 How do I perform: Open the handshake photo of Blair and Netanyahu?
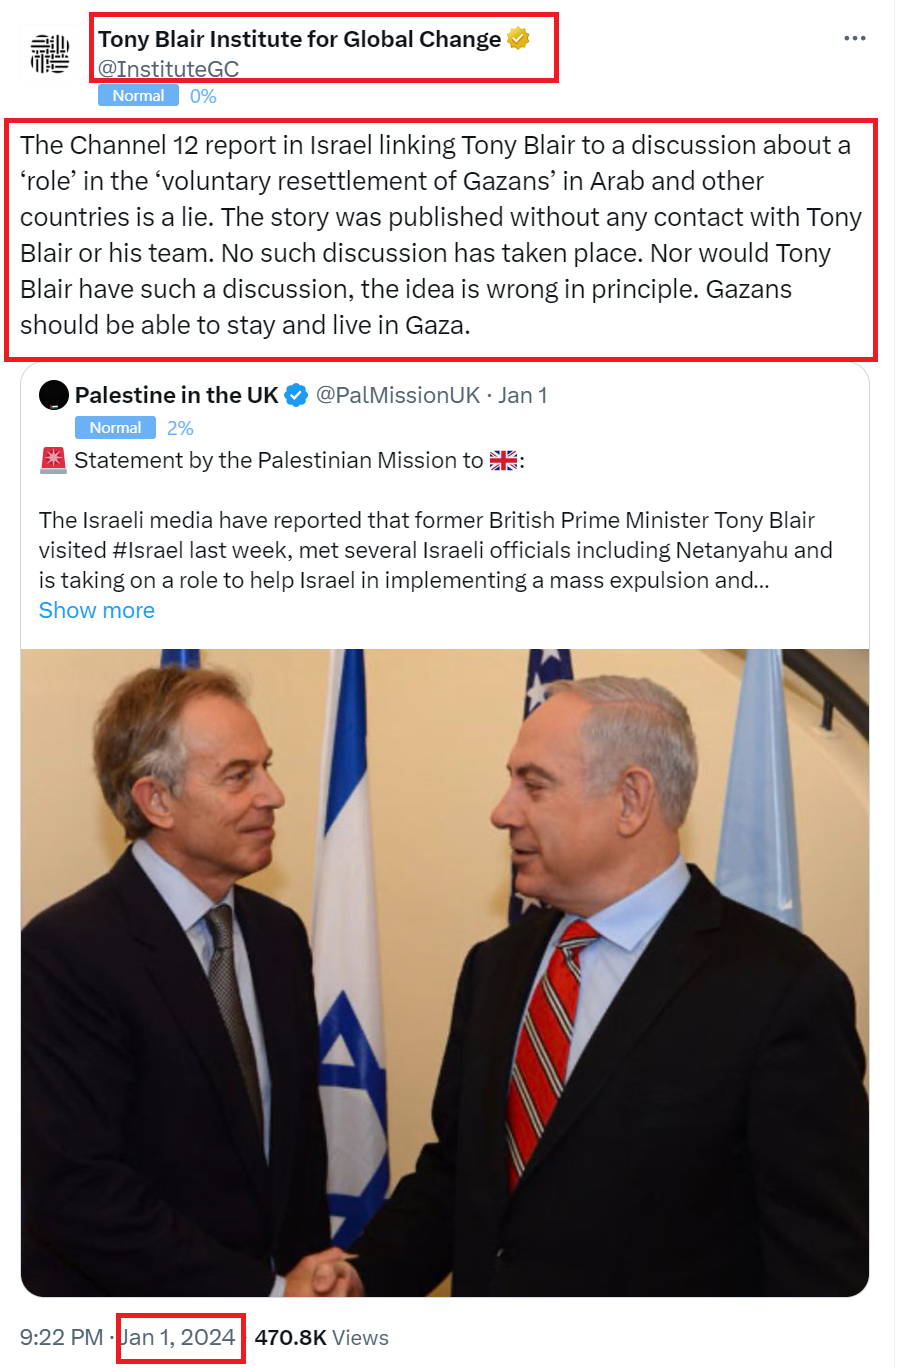click(x=445, y=972)
